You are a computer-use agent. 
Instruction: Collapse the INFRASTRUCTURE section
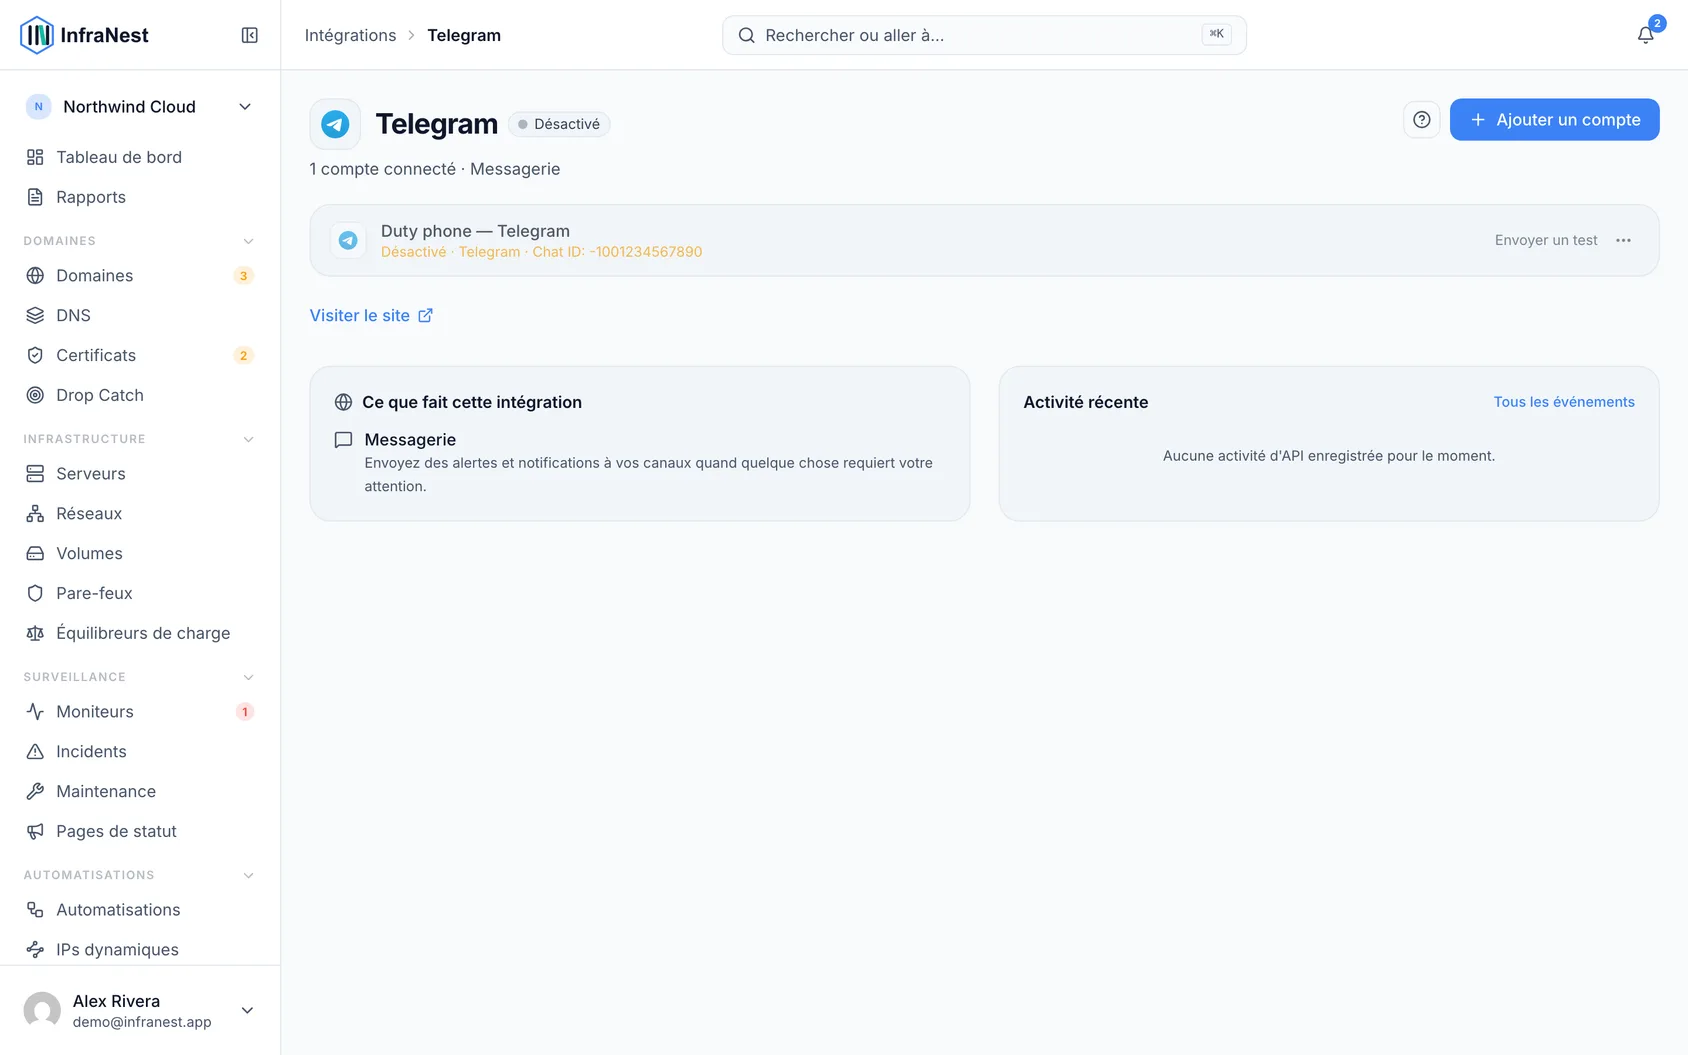248,439
